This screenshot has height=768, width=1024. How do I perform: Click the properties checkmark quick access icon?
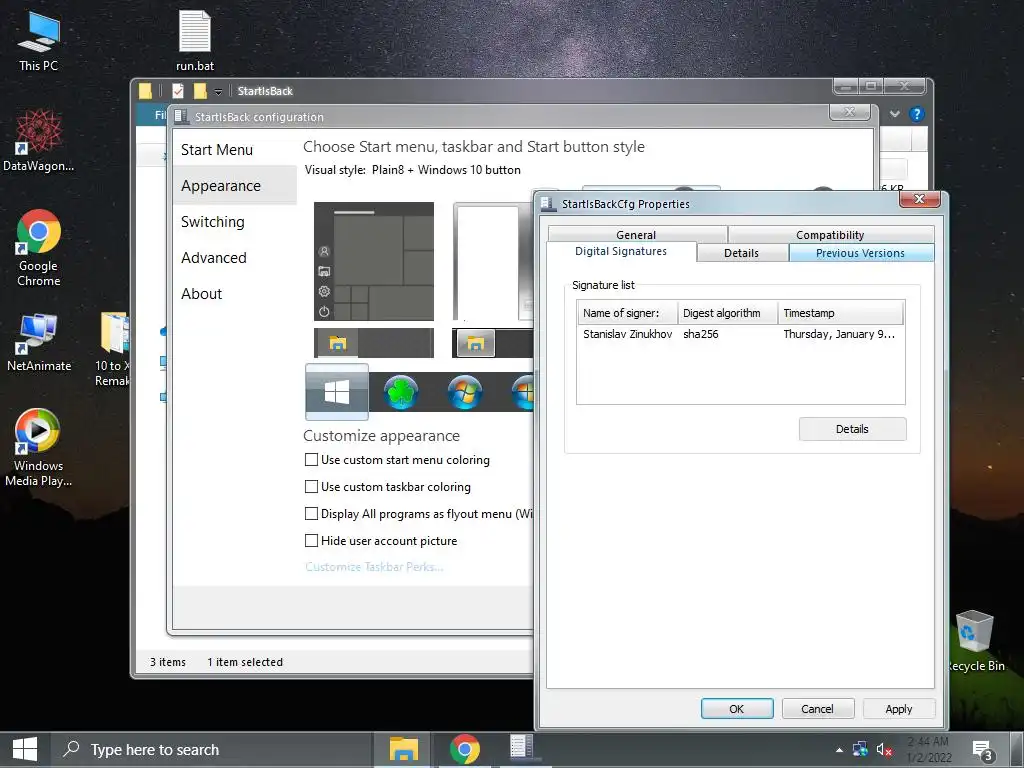(x=178, y=91)
